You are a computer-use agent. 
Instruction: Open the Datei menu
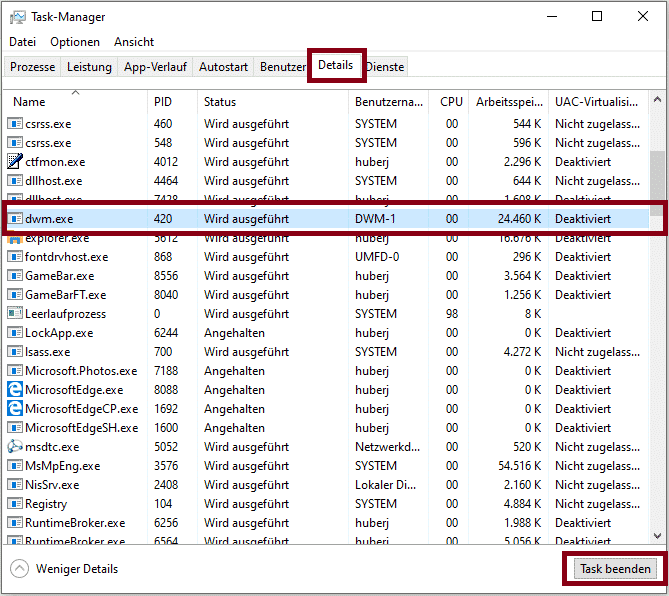pyautogui.click(x=22, y=42)
